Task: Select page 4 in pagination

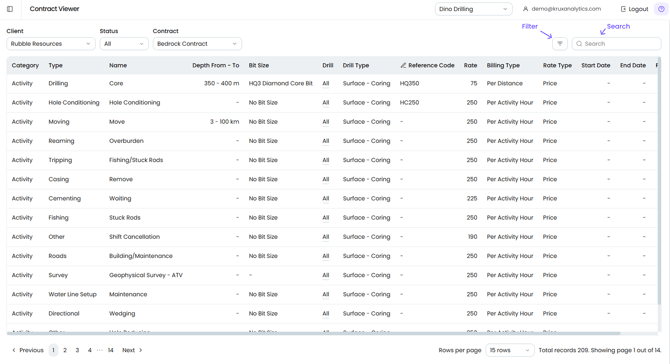Action: pos(89,350)
